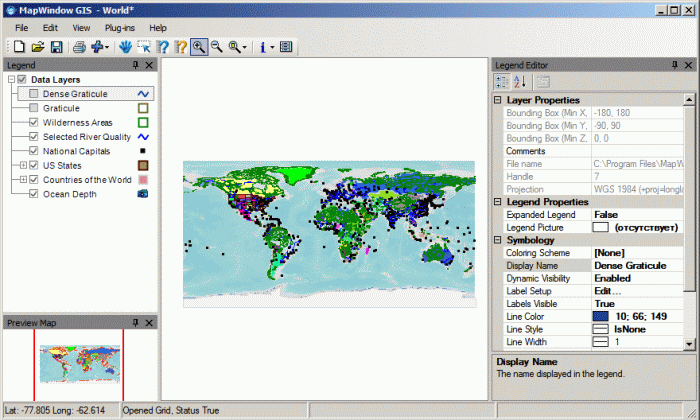The height and width of the screenshot is (420, 700).
Task: Hide the Wilderness Areas layer
Action: (33, 122)
